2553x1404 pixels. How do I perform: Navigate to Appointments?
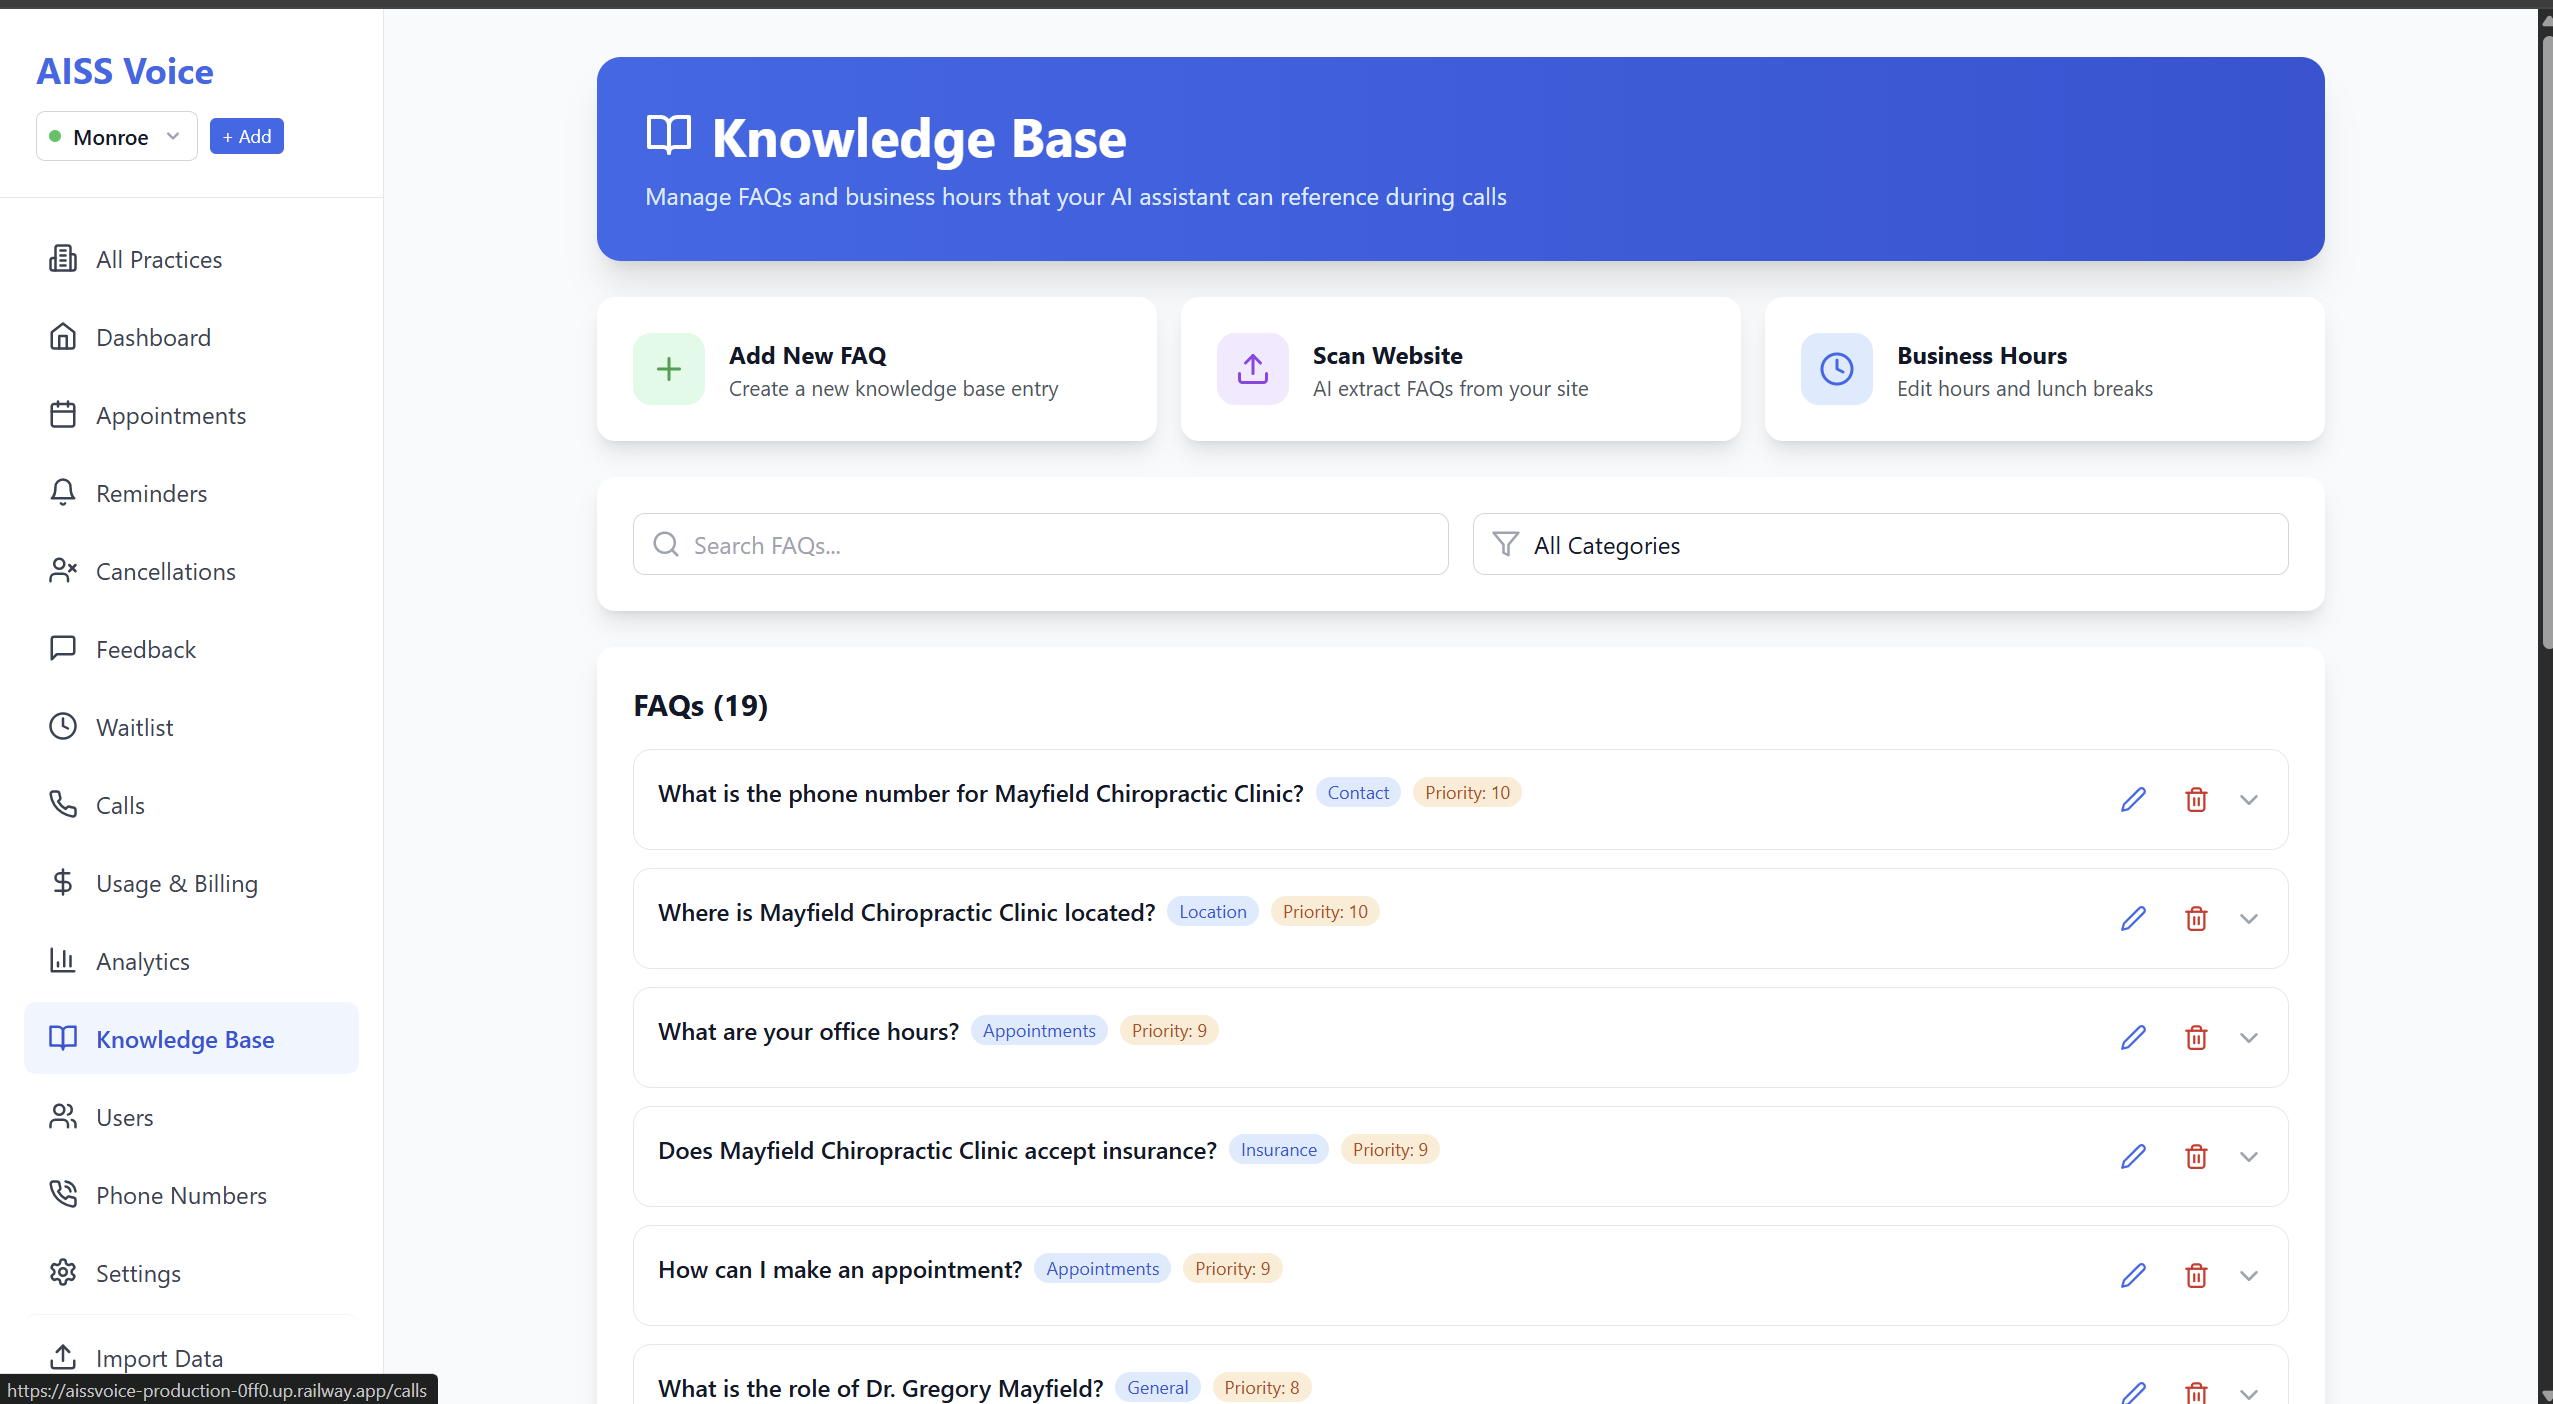click(191, 415)
